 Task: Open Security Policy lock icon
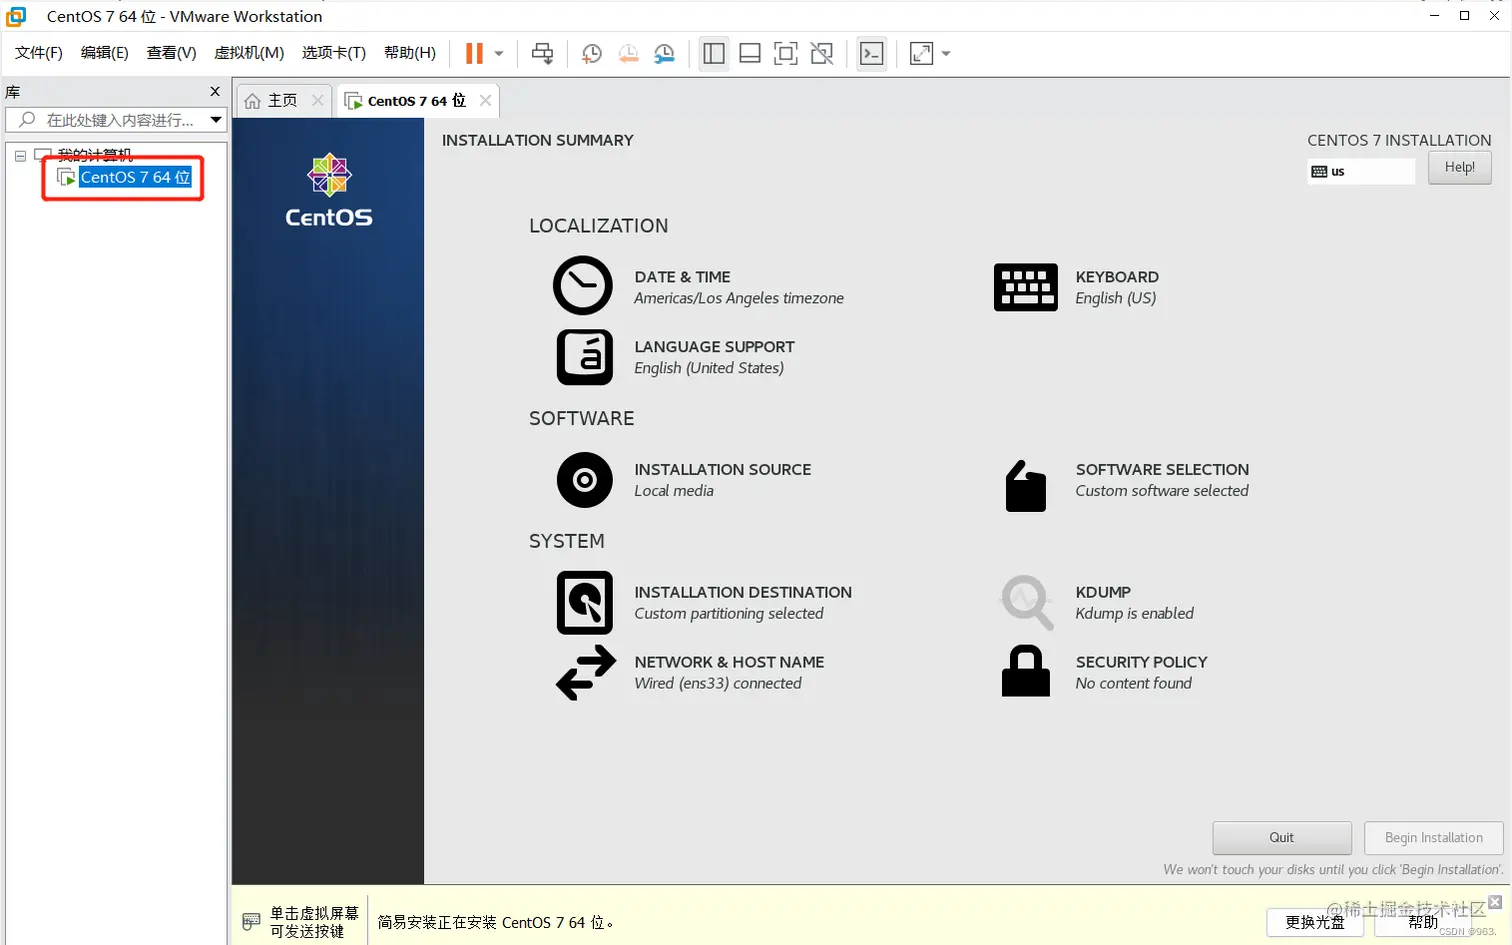[1026, 670]
